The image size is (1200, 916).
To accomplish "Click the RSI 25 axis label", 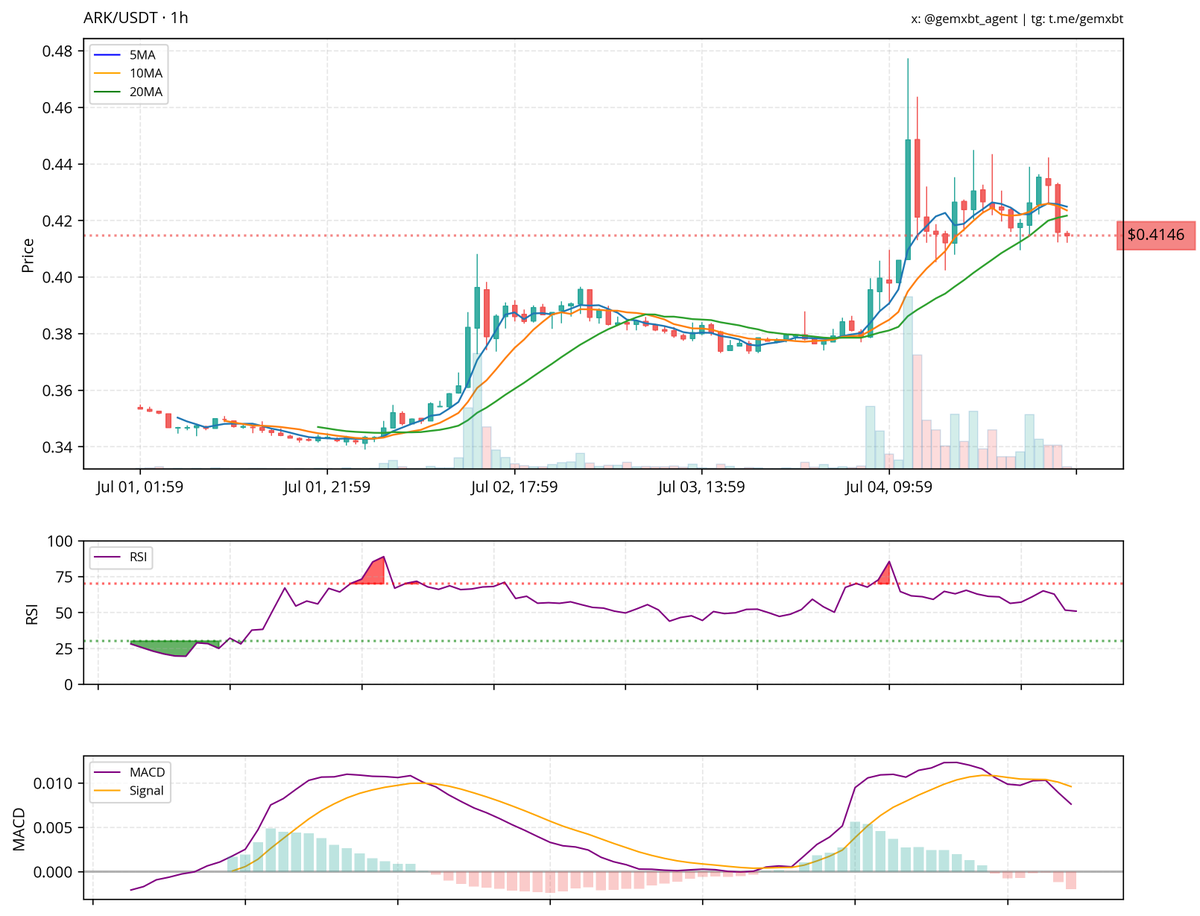I will (66, 649).
